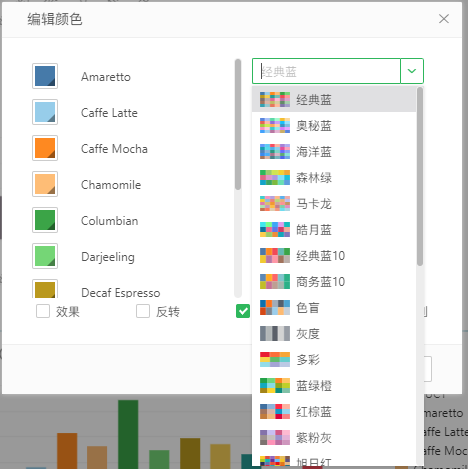Image resolution: width=468 pixels, height=469 pixels.
Task: Select the 海洋蓝 color theme
Action: tap(334, 152)
